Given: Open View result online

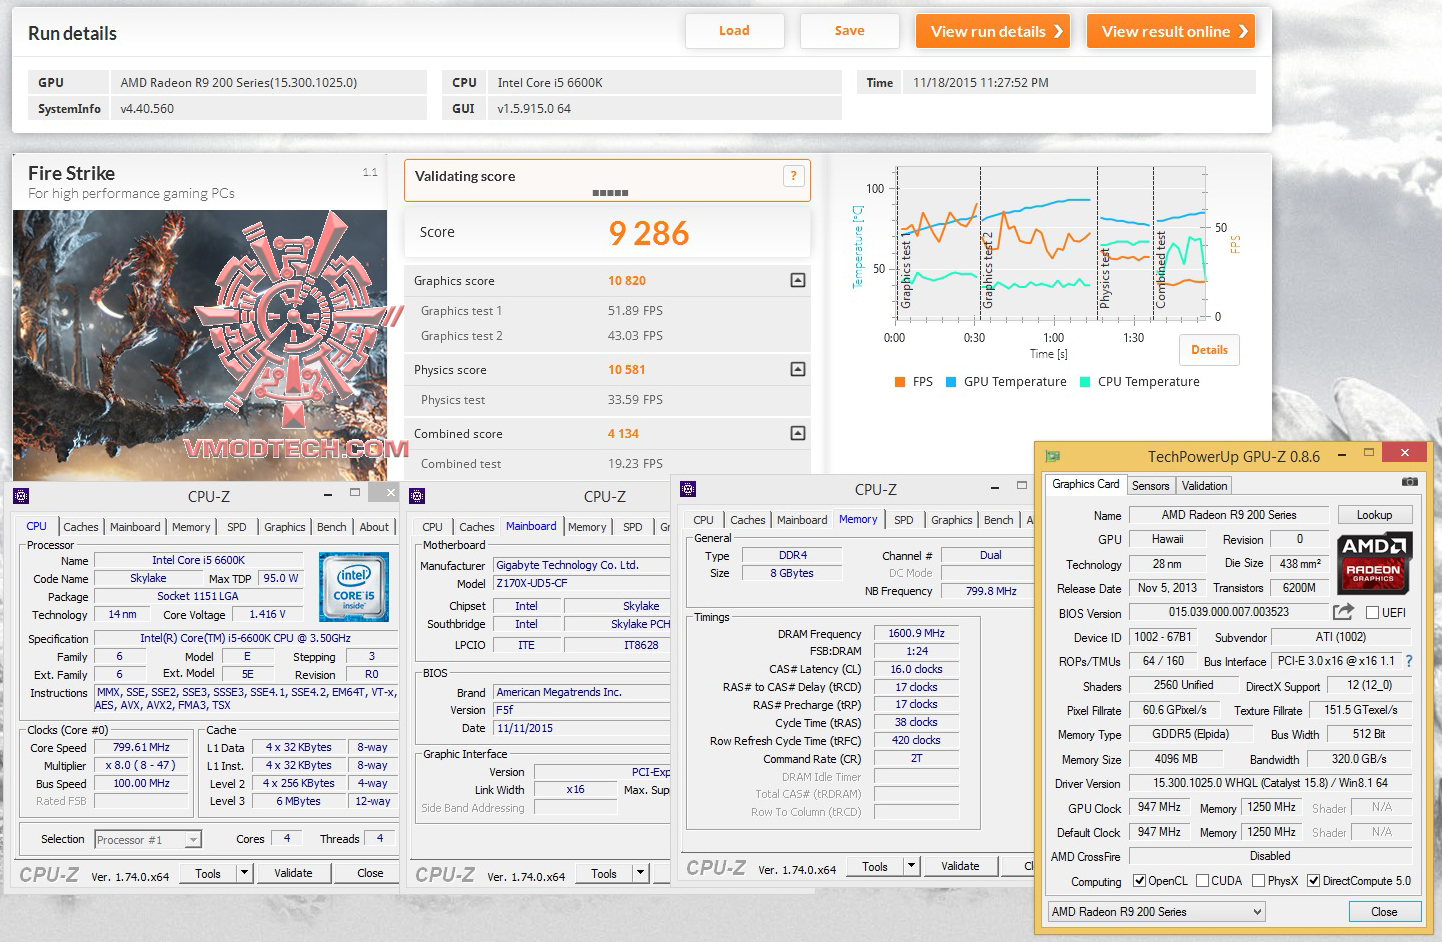Looking at the screenshot, I should 1171,31.
